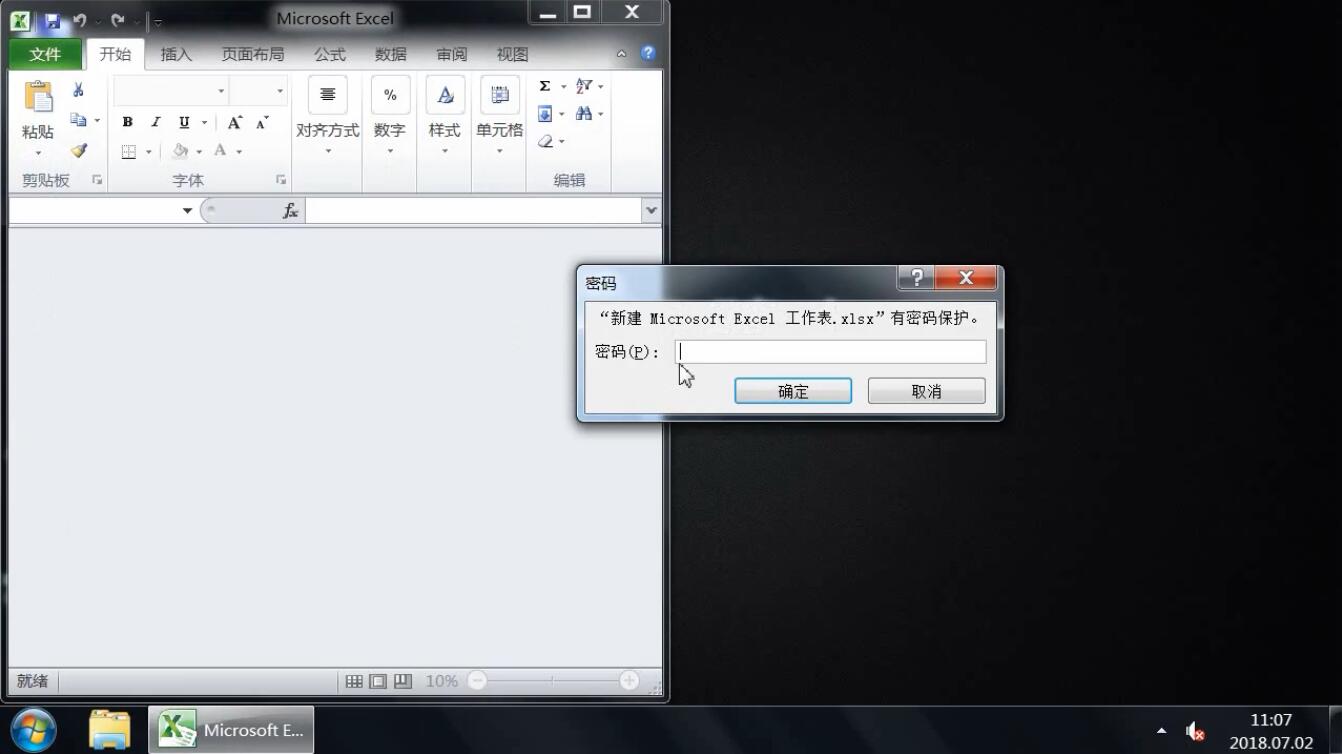The height and width of the screenshot is (754, 1342).
Task: Expand the Borders options arrow
Action: pos(148,151)
